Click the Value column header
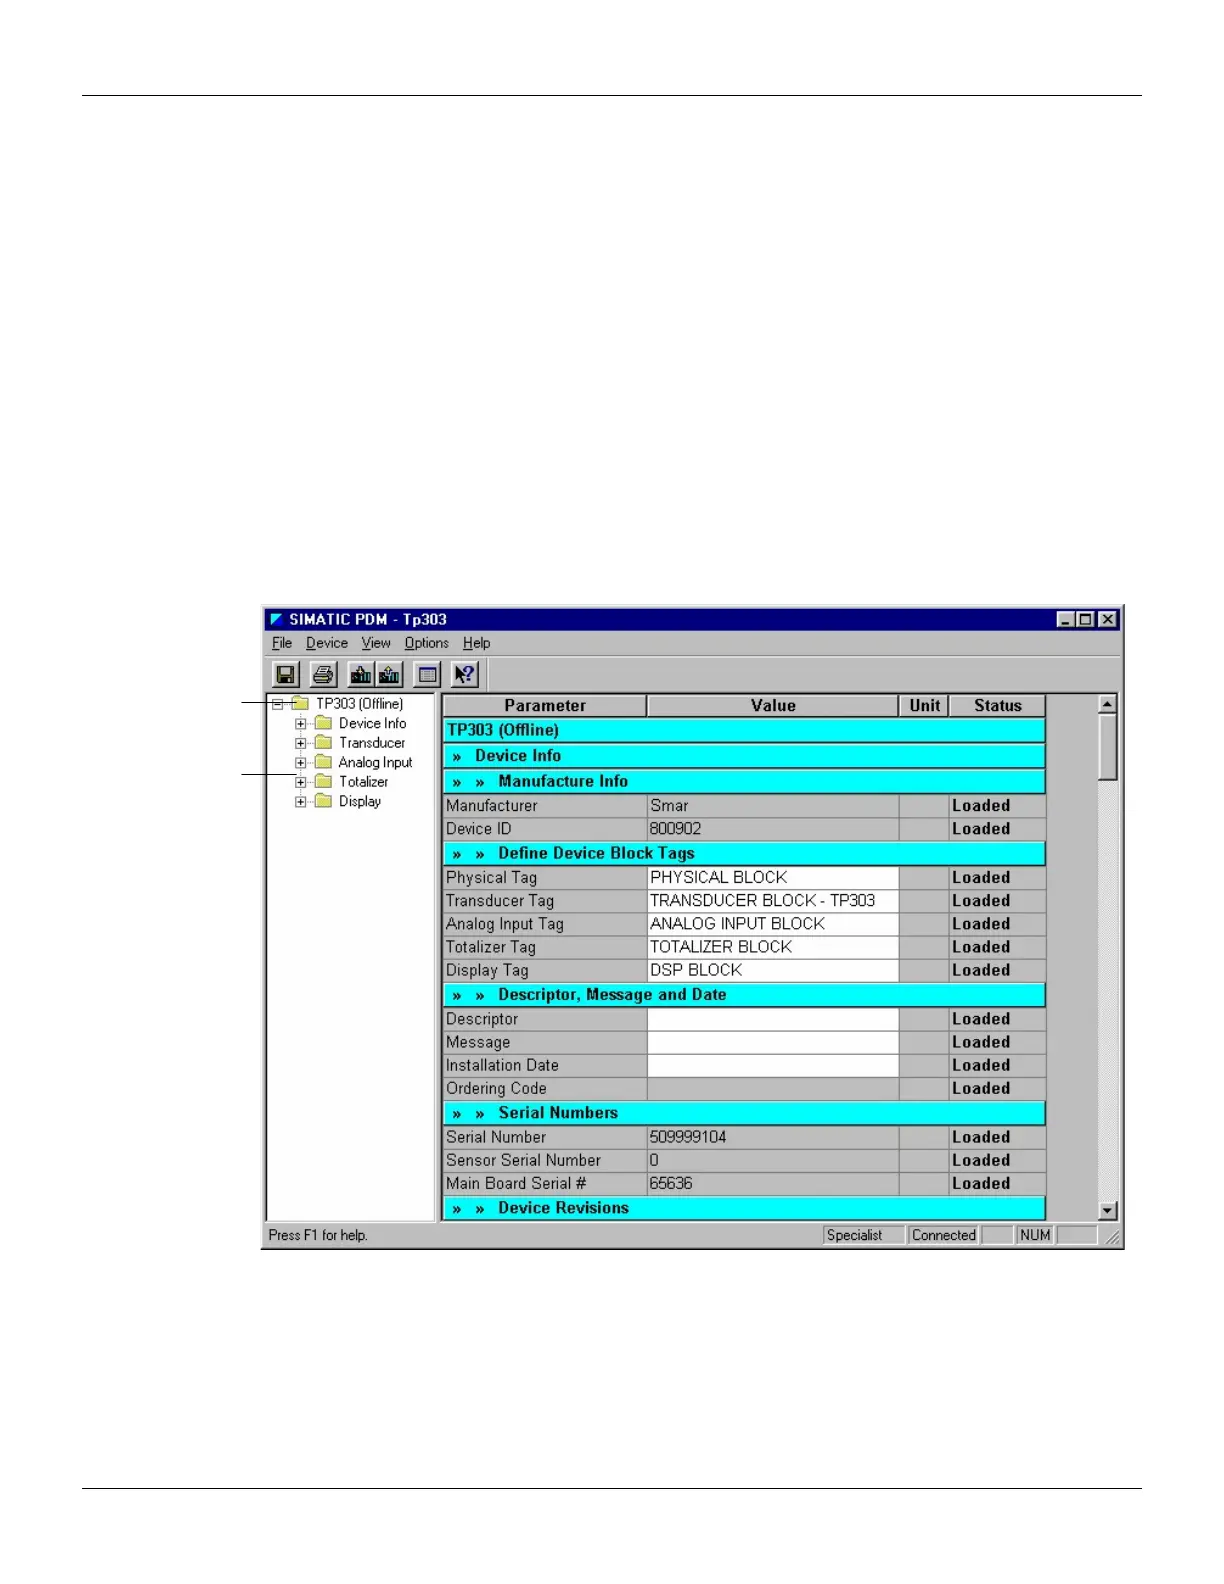 pyautogui.click(x=773, y=706)
